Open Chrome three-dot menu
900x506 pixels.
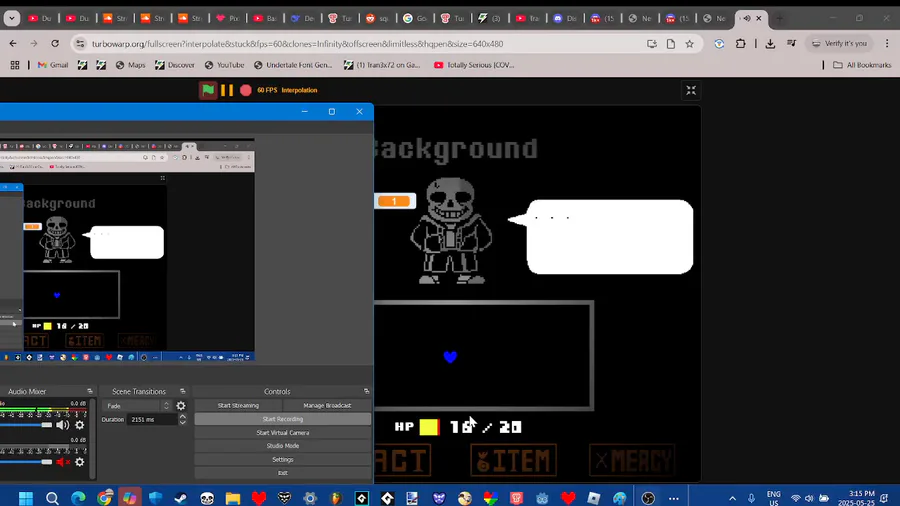pos(887,44)
